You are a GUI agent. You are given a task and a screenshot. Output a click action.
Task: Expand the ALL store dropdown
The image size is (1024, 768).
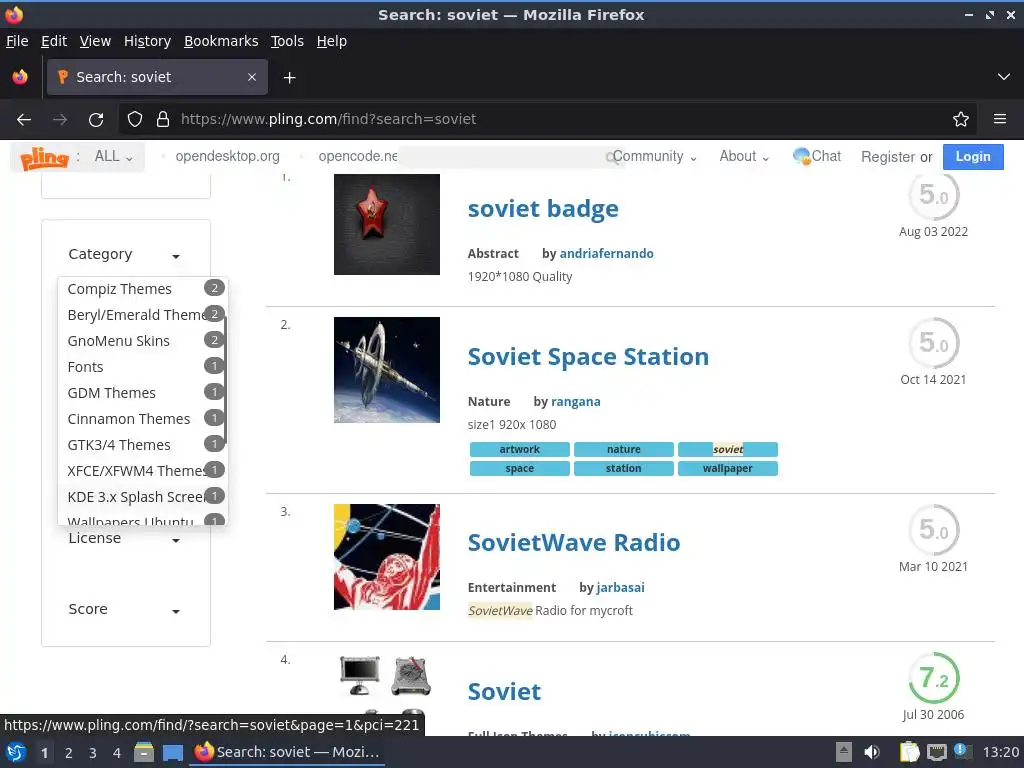(x=114, y=157)
